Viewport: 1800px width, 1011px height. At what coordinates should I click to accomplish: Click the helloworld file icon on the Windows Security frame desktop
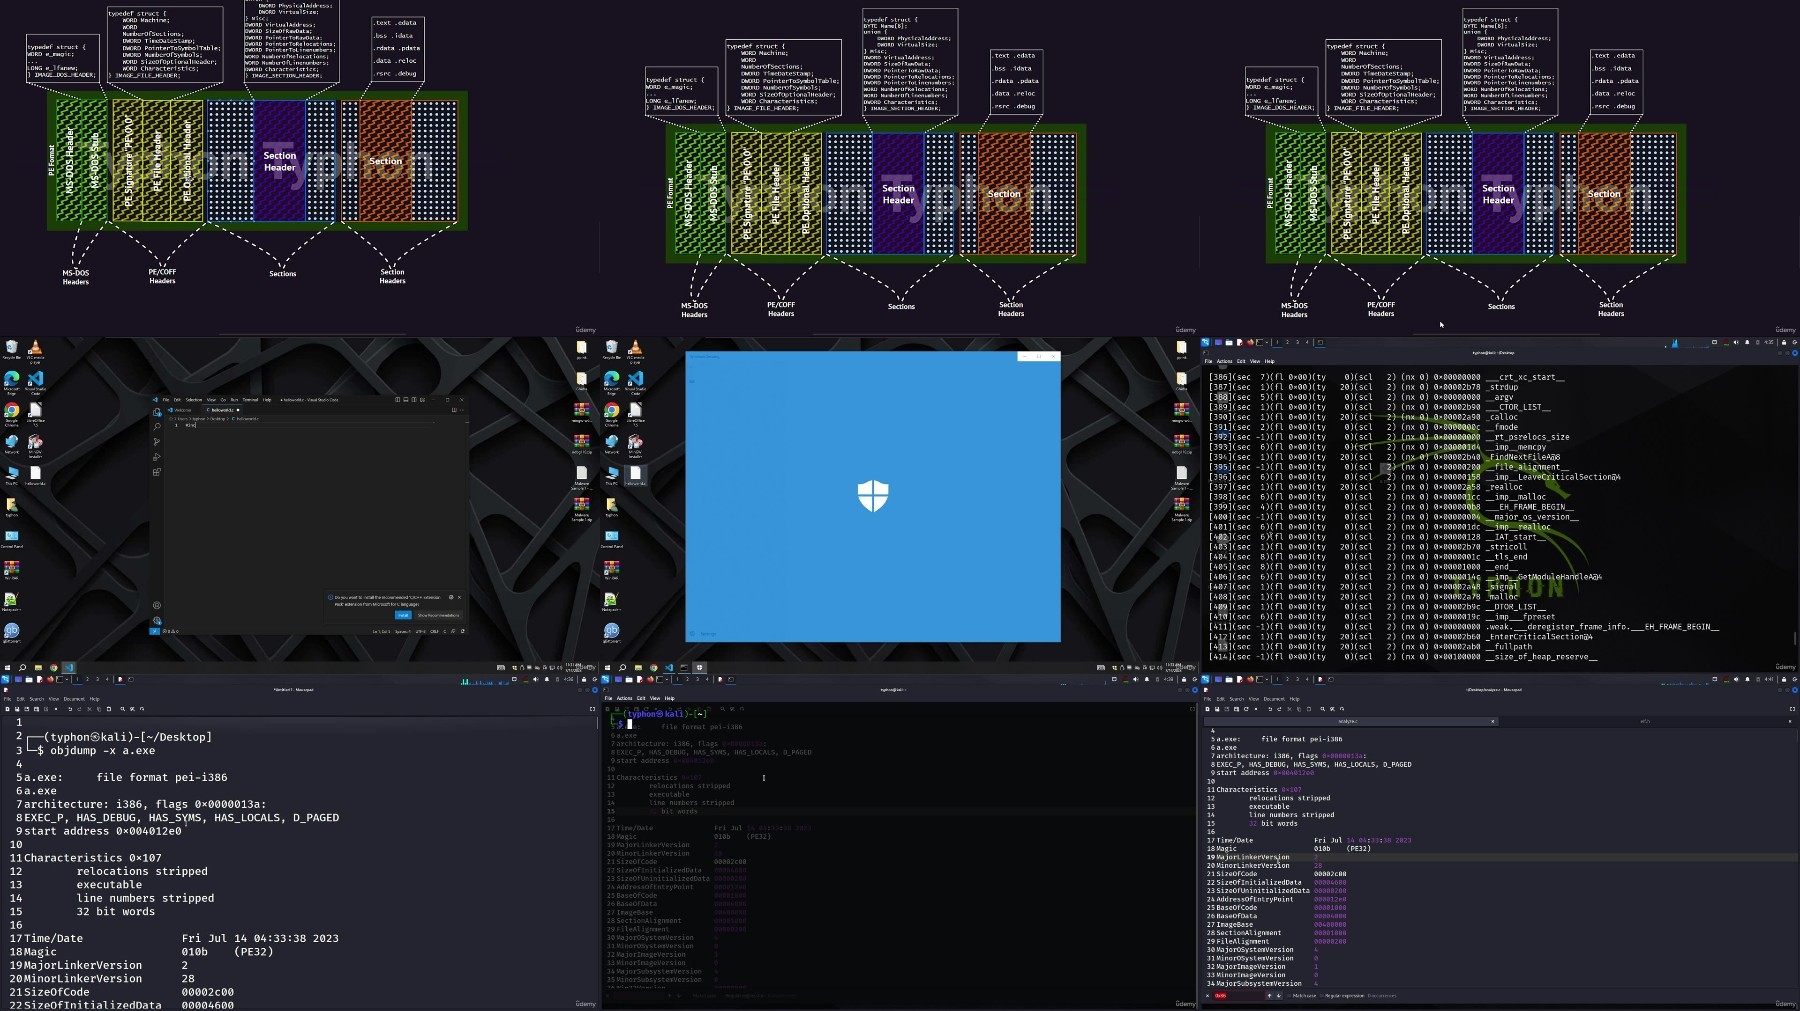[x=635, y=475]
